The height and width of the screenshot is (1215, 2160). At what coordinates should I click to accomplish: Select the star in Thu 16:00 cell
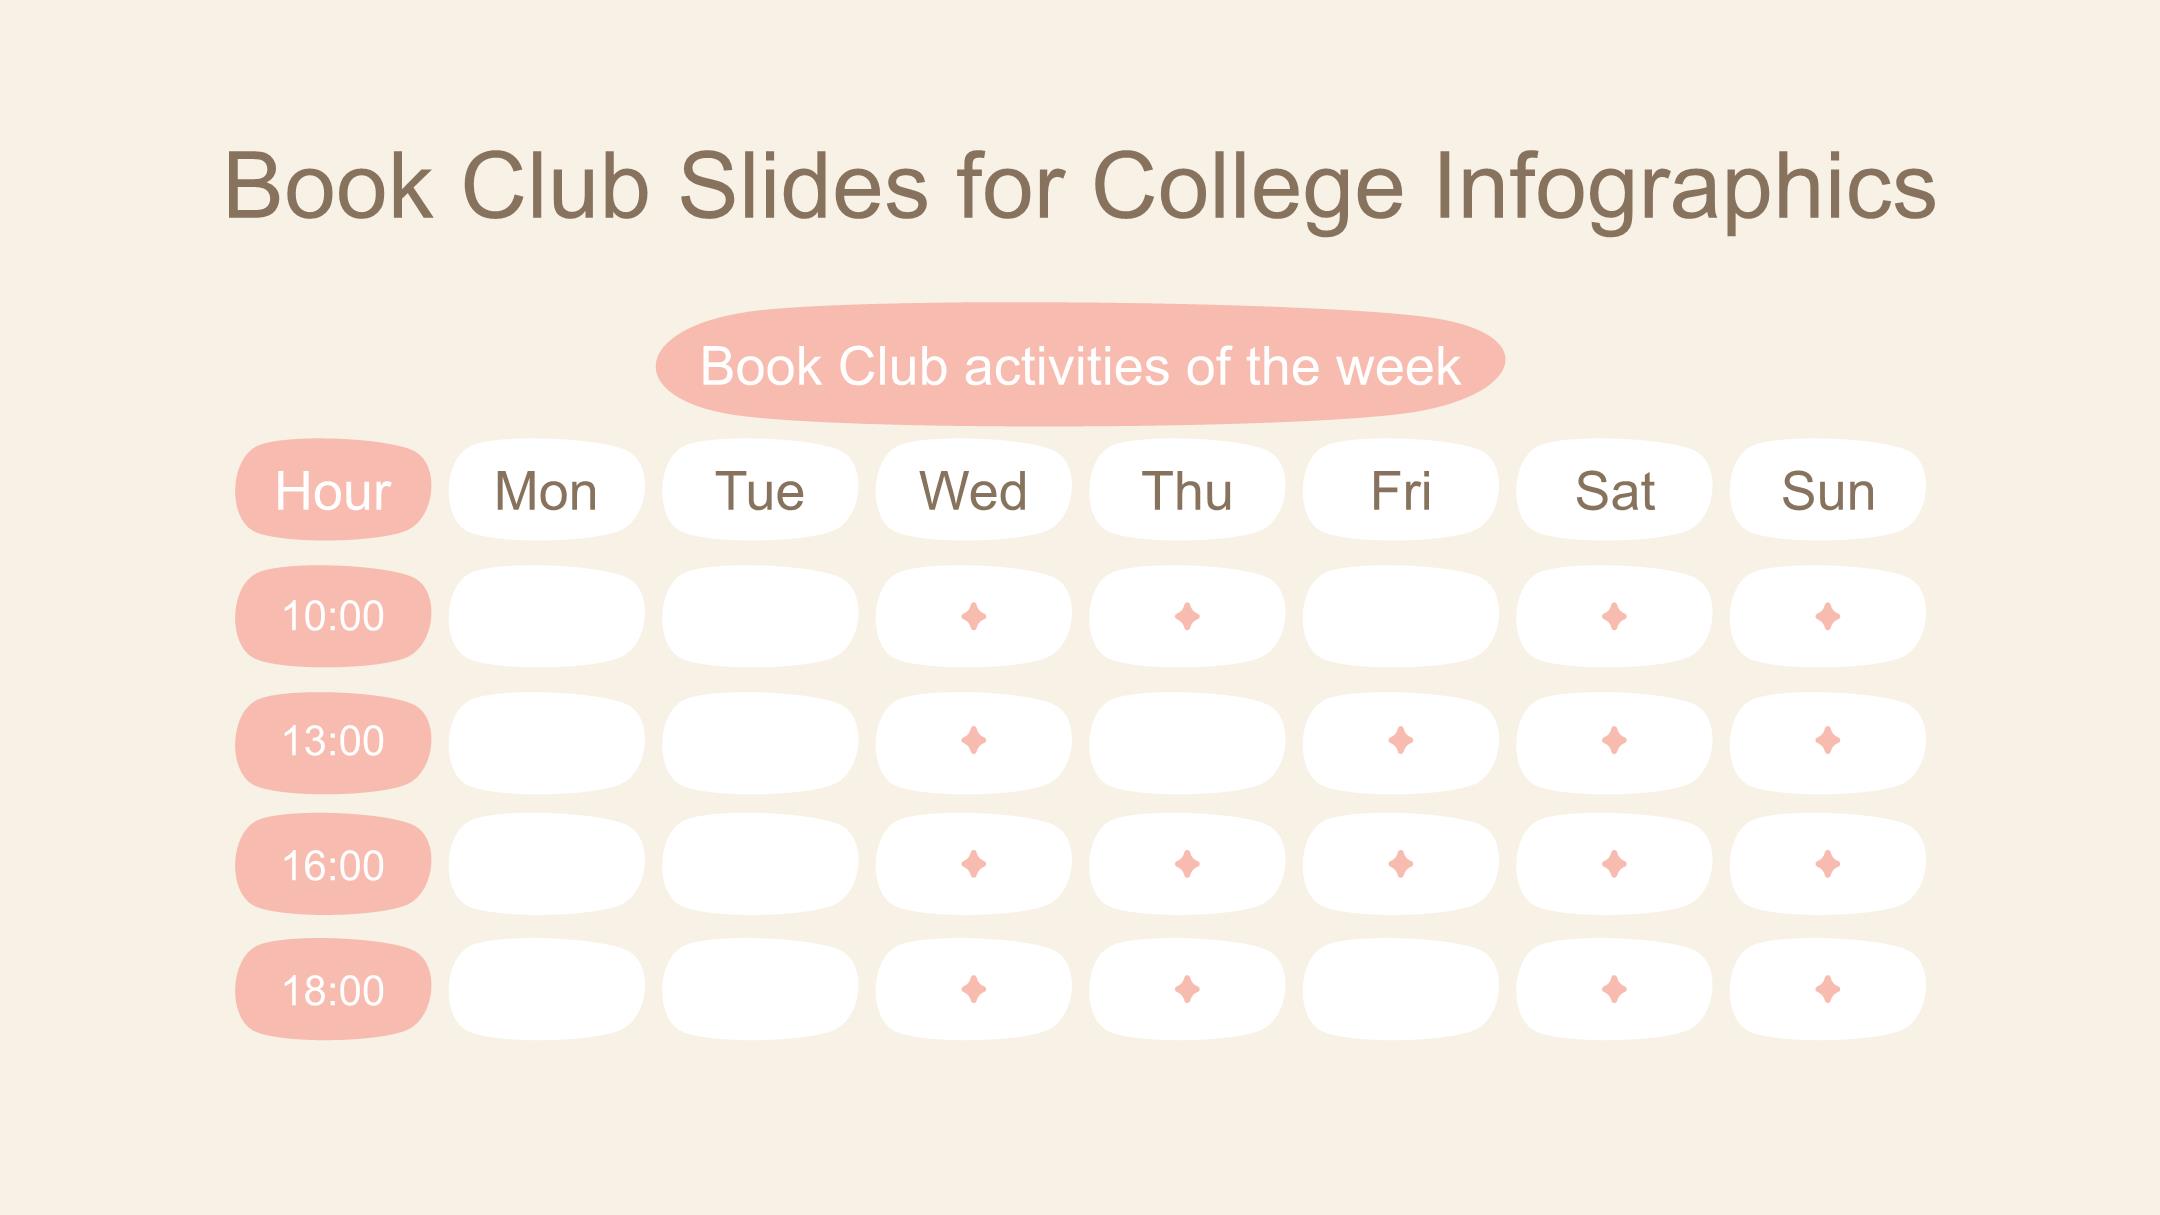[1187, 864]
